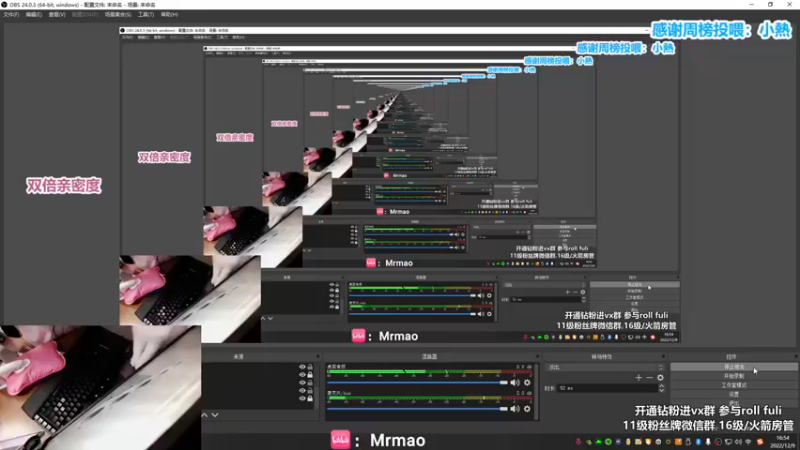Click the 工作室模式 studio mode button
Viewport: 800px width, 450px height.
click(734, 385)
